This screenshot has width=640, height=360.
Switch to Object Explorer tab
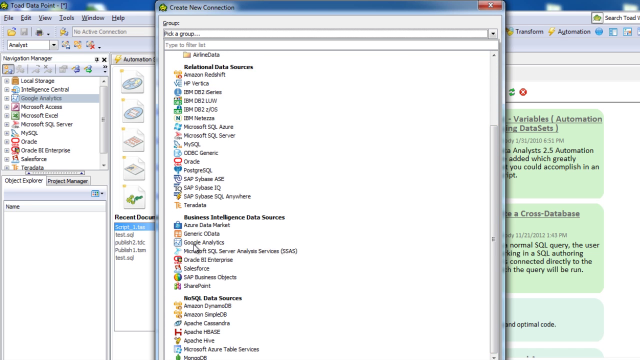pos(24,180)
